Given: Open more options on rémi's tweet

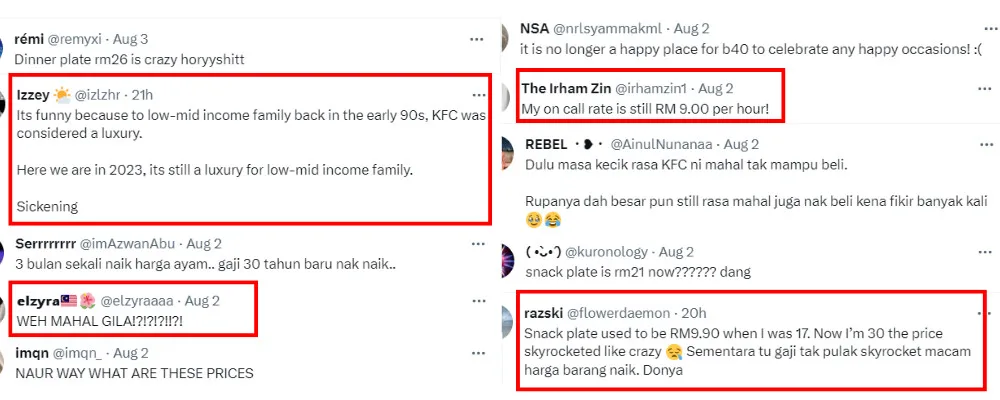Looking at the screenshot, I should pos(478,39).
